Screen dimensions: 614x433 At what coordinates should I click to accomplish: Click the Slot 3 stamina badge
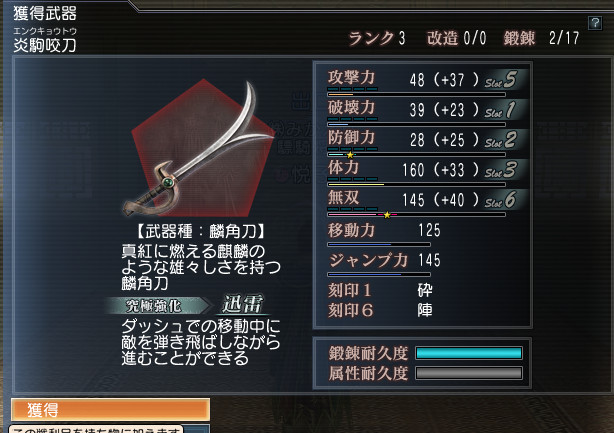pyautogui.click(x=501, y=170)
